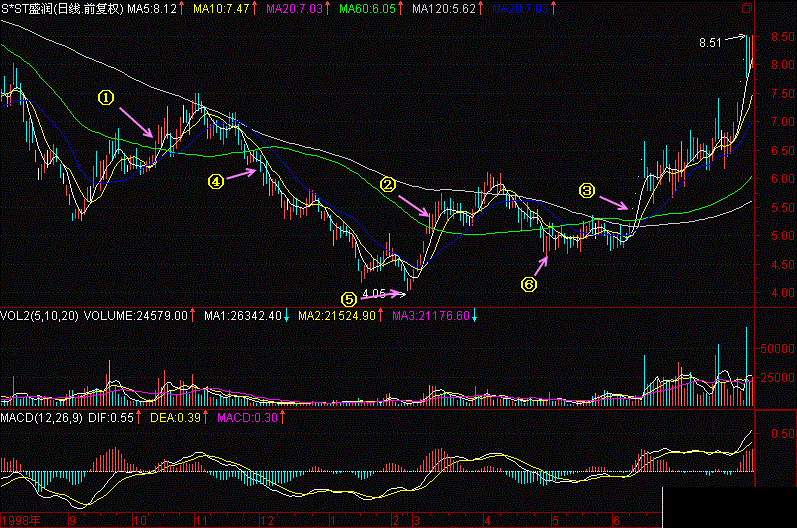Click the circled number 5 annotation marker
The image size is (797, 528).
348,298
